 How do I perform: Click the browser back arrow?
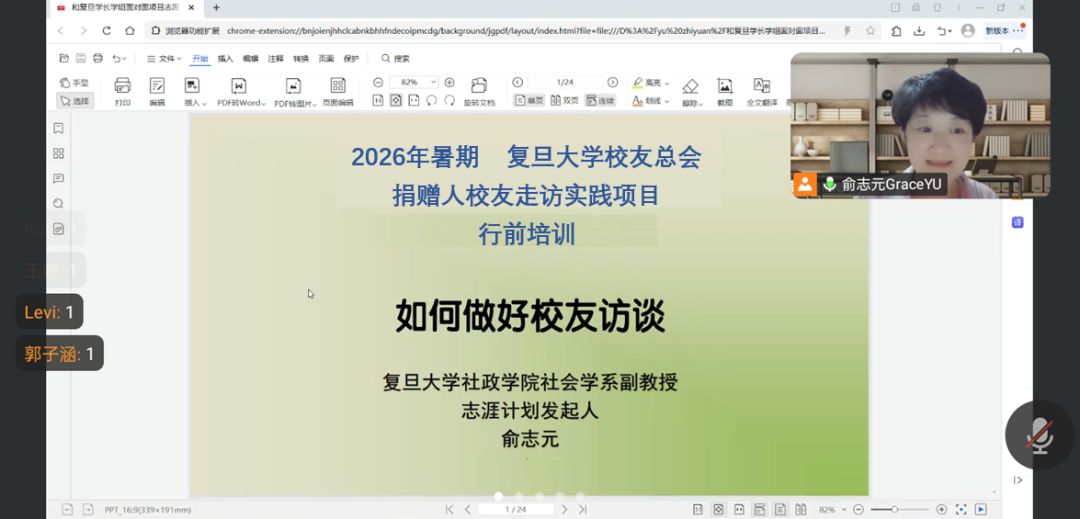61,30
